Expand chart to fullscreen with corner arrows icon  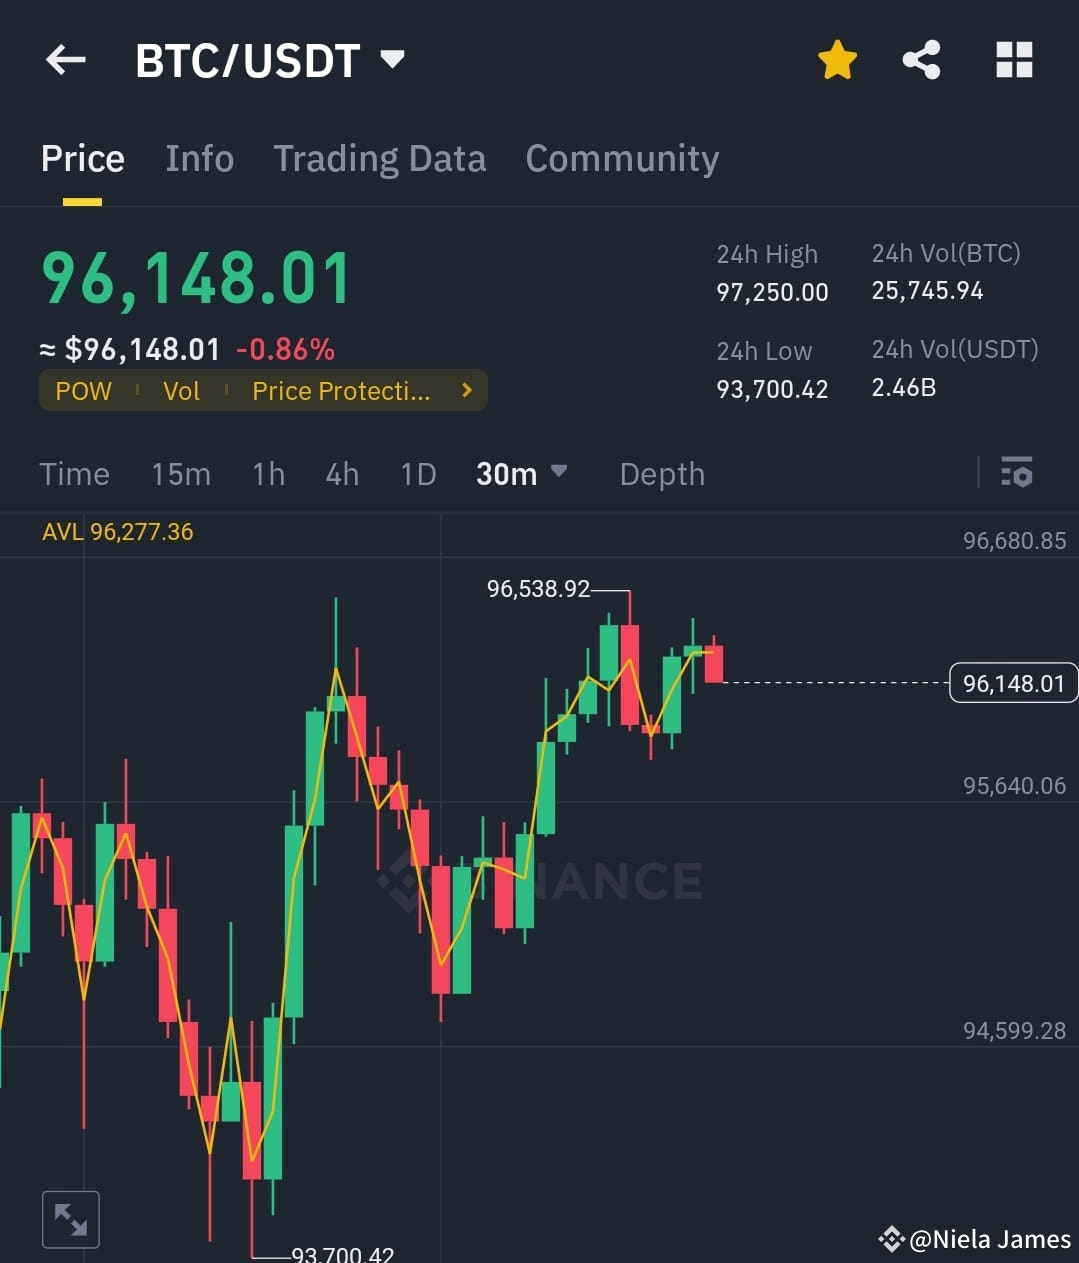(x=70, y=1219)
